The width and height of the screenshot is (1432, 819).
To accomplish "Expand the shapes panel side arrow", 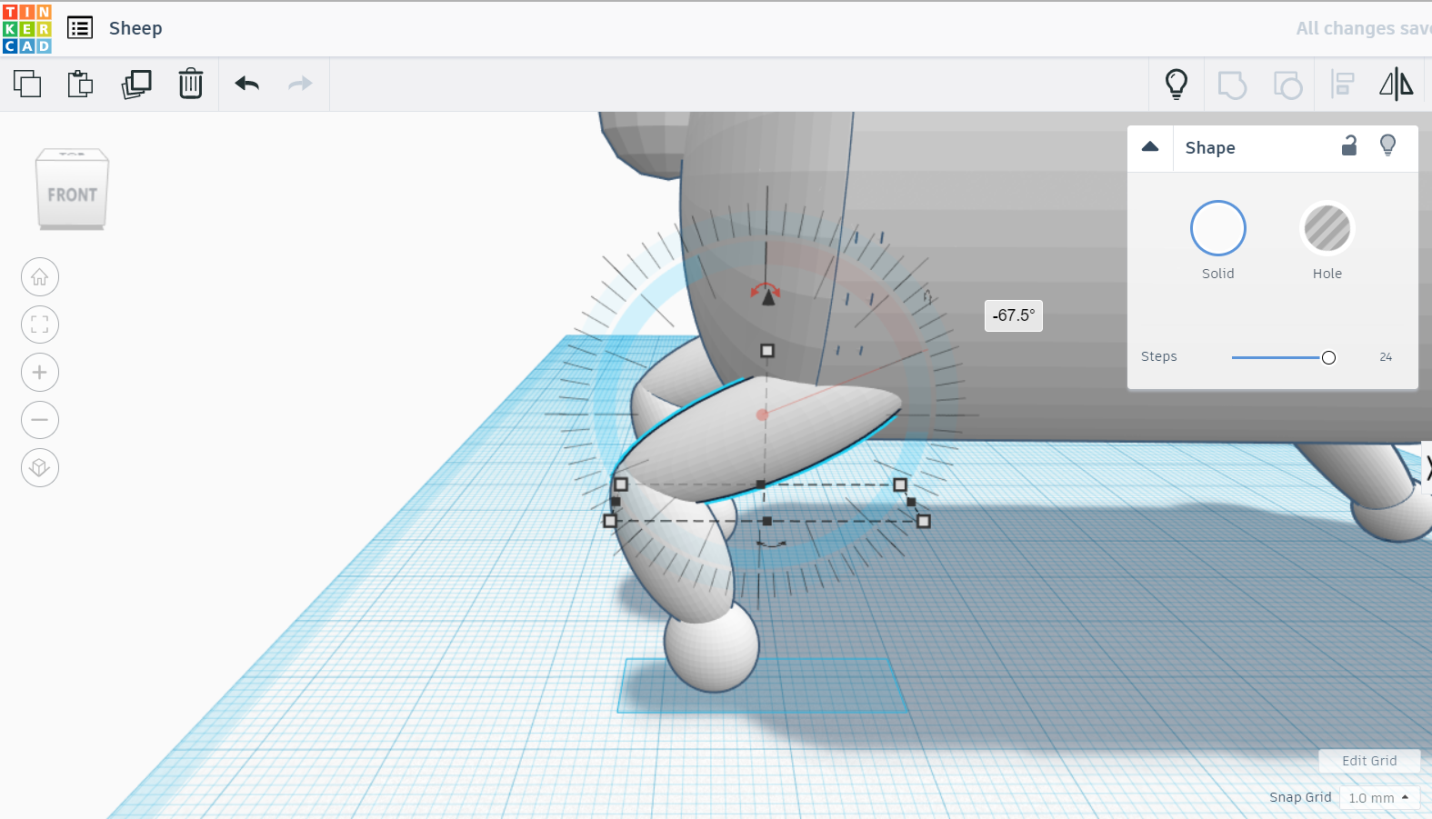I will click(1427, 467).
